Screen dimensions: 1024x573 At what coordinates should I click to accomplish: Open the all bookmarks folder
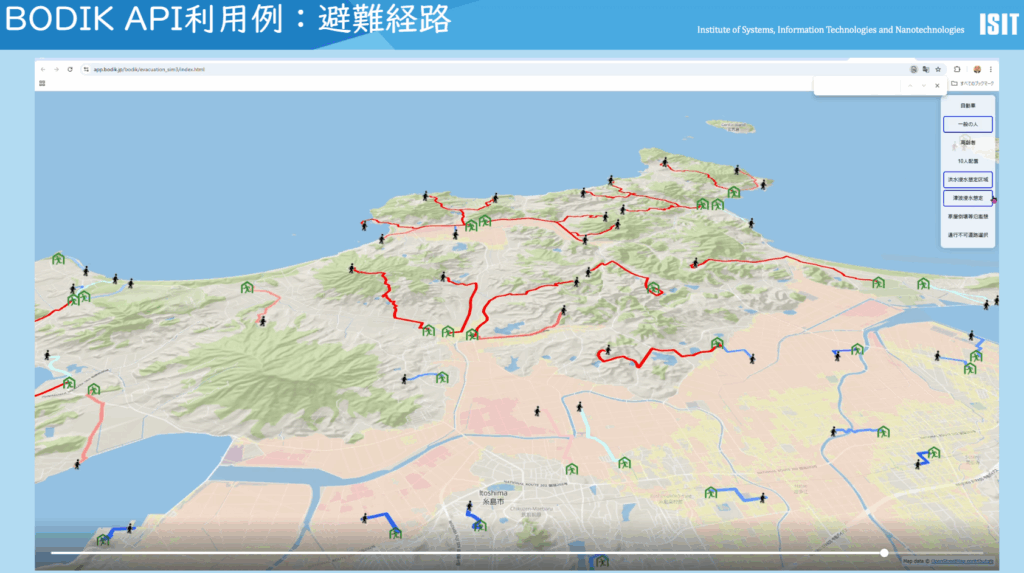972,84
